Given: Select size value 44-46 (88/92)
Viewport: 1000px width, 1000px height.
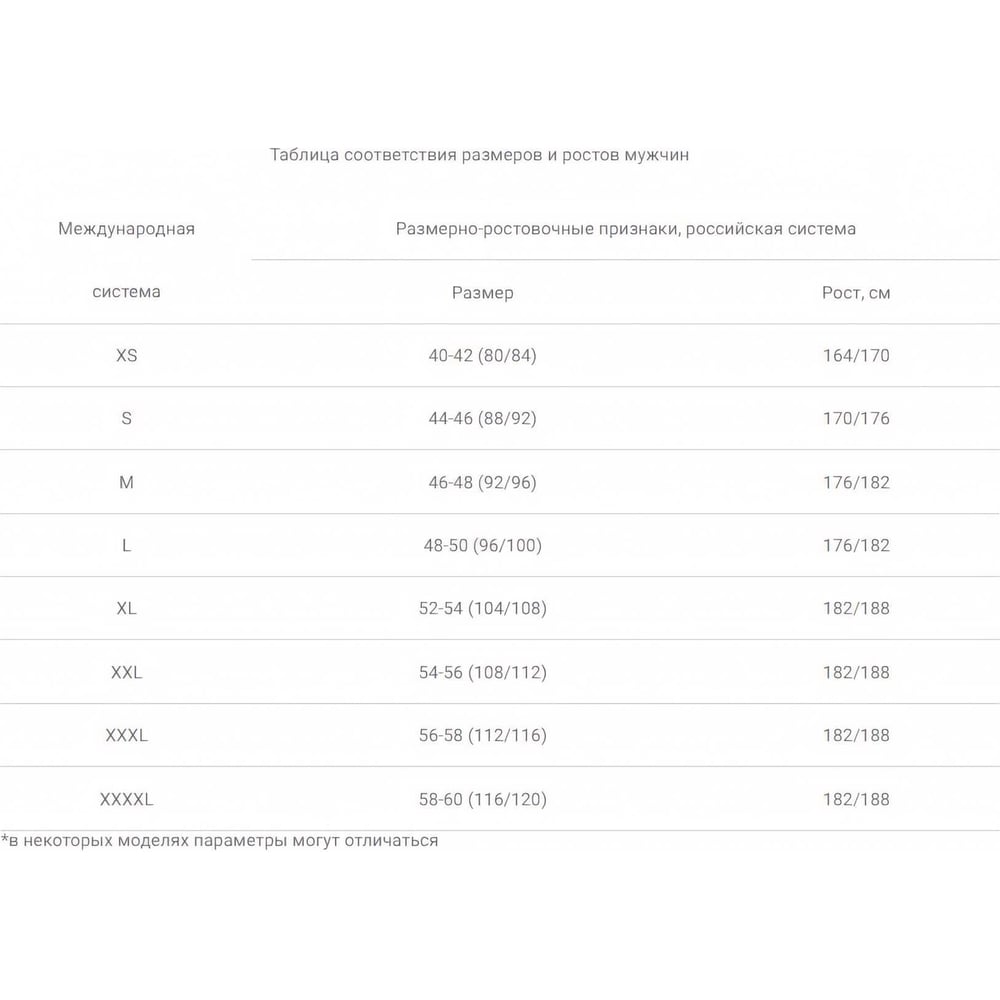Looking at the screenshot, I should 482,418.
